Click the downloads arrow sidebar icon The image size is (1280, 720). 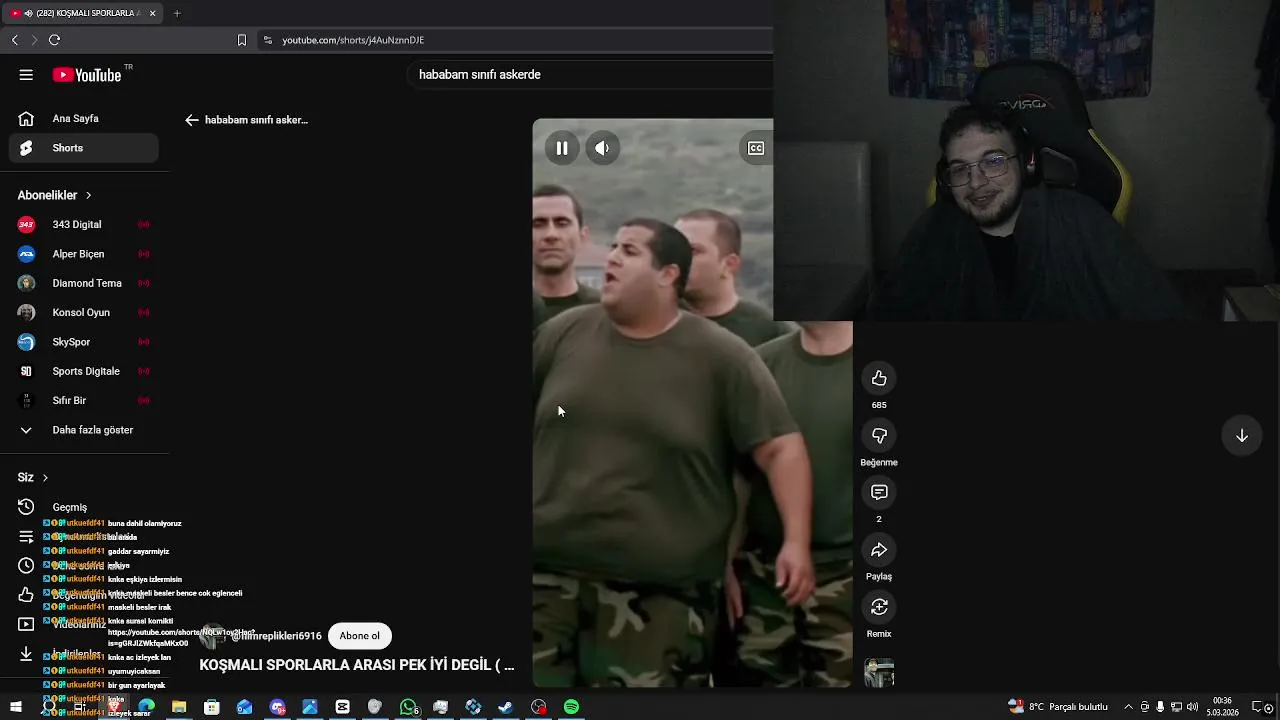(x=26, y=653)
